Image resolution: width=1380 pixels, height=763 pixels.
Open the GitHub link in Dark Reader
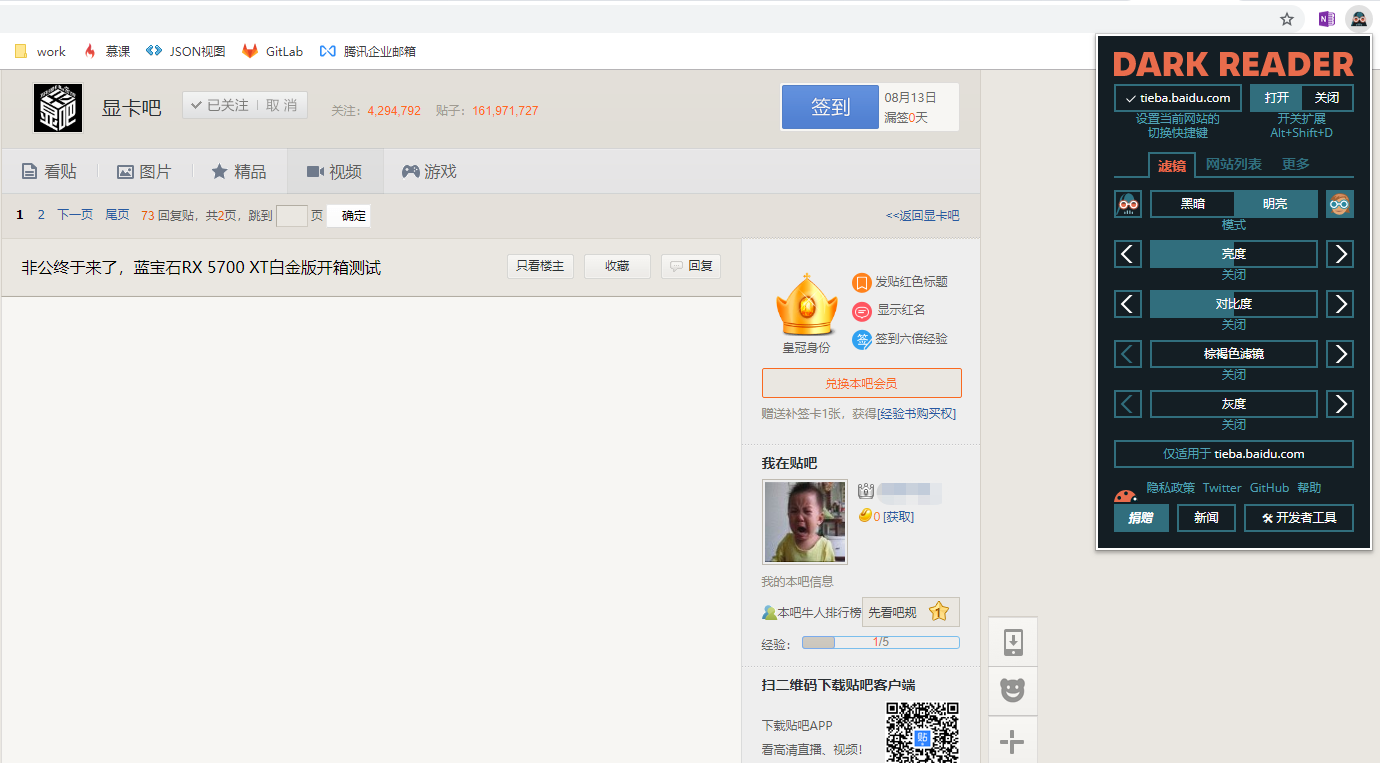pos(1269,488)
